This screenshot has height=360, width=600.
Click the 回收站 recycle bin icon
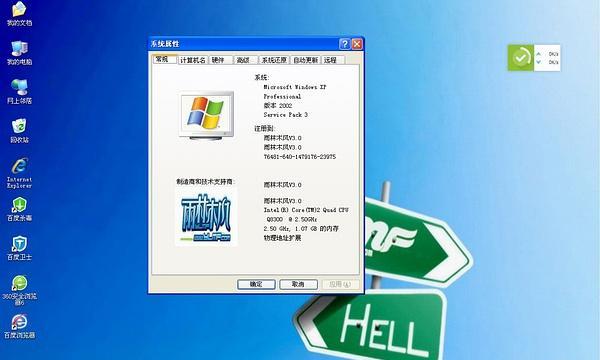19,131
